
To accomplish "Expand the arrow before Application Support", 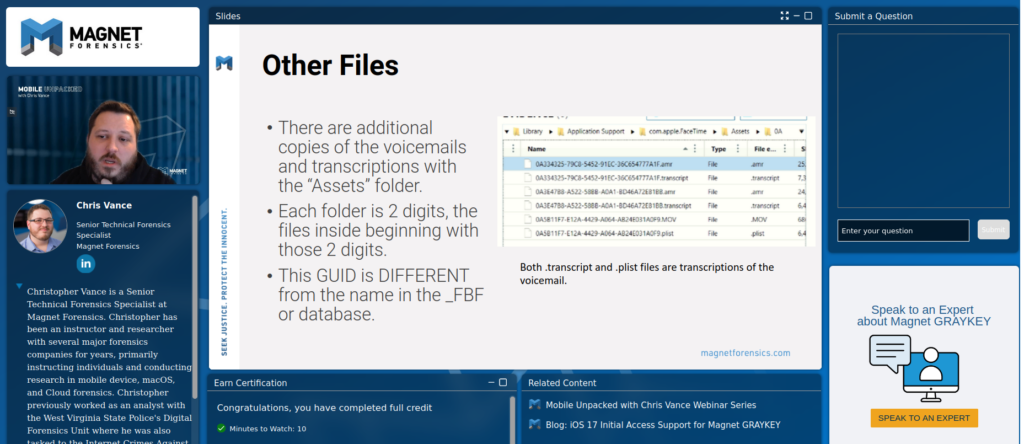I will [551, 131].
